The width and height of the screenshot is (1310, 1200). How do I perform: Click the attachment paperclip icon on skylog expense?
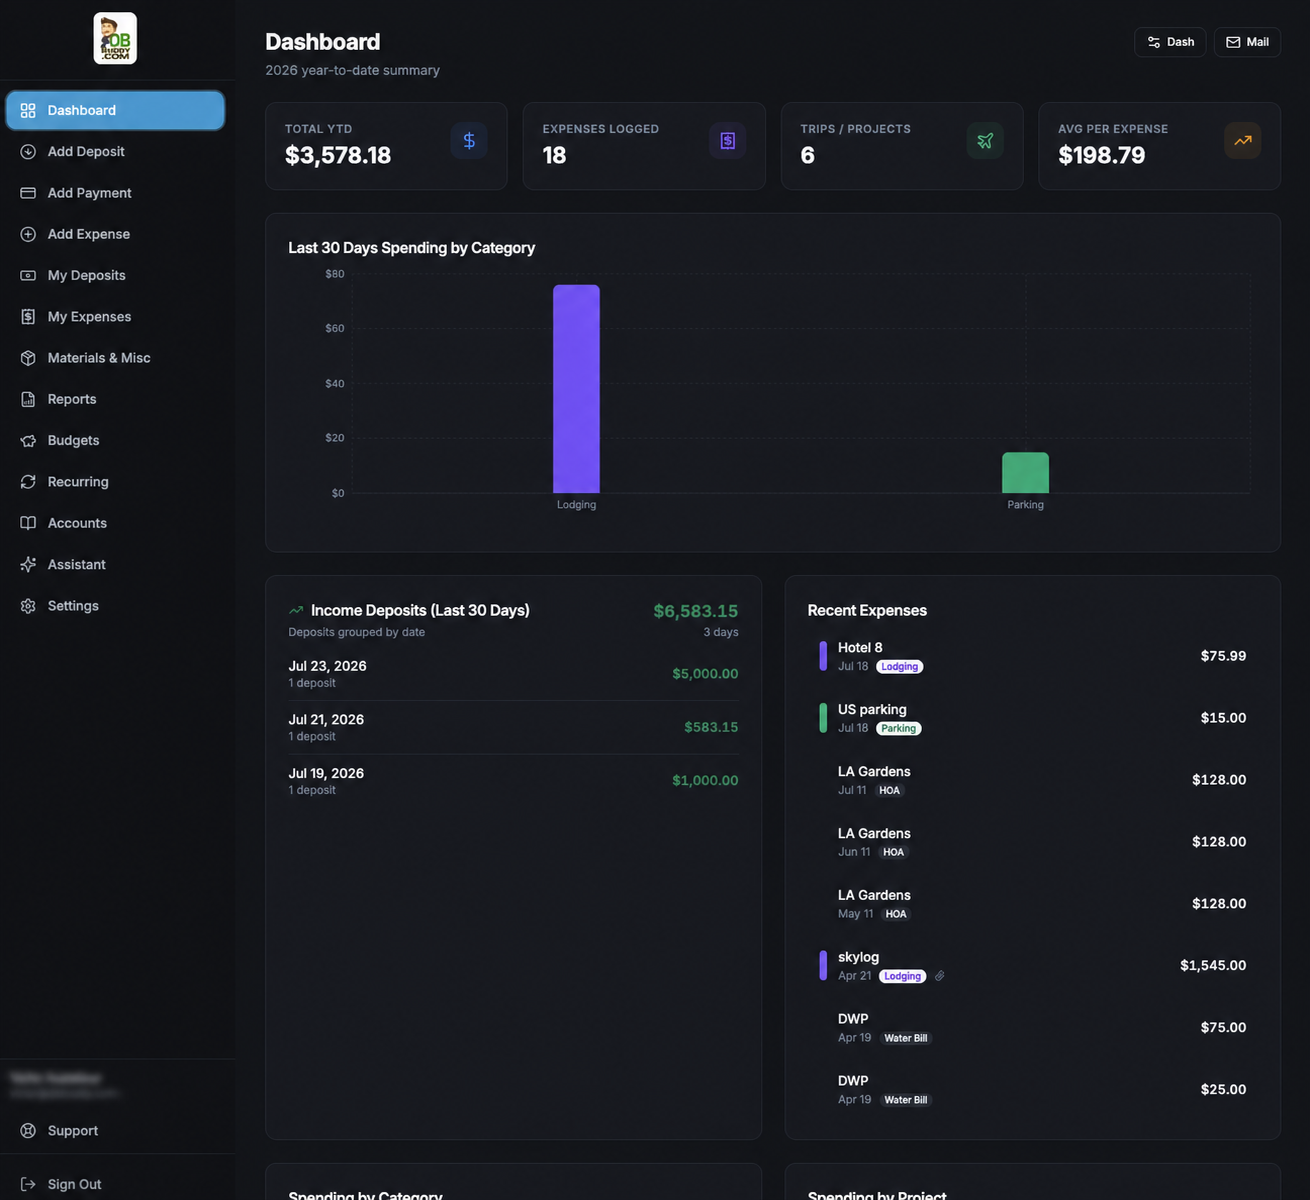939,976
